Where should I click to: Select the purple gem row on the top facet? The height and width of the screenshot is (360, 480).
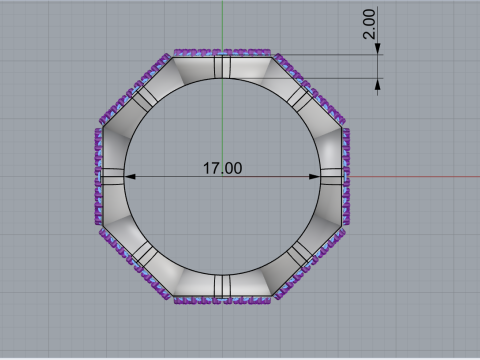click(x=222, y=53)
